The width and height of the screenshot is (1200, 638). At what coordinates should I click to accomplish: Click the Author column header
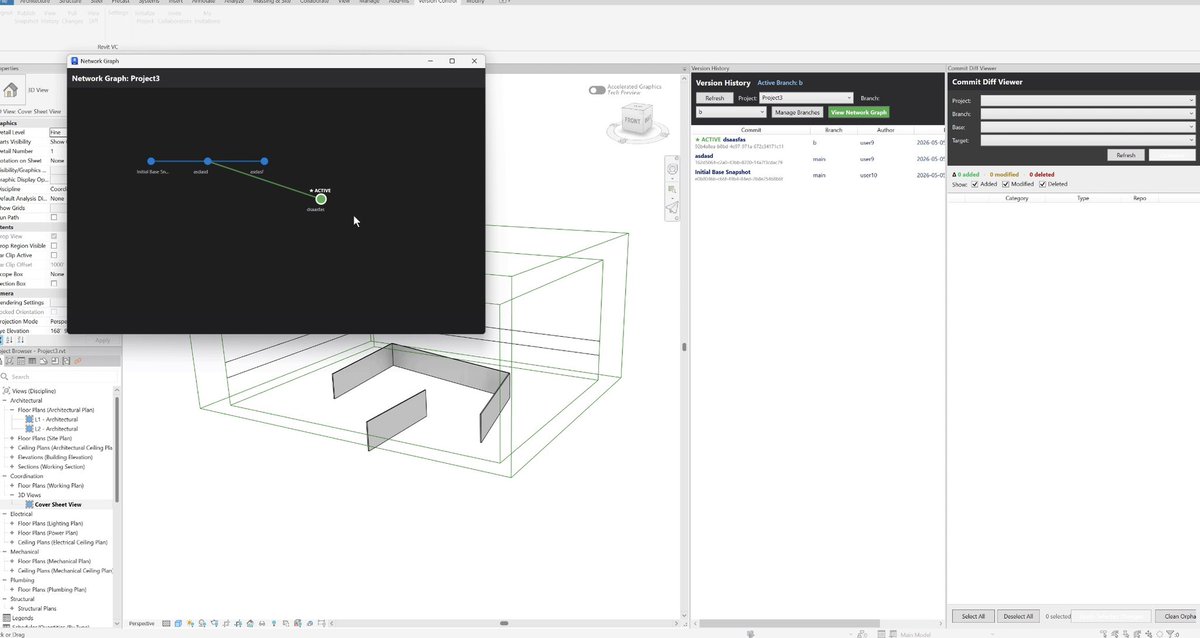click(885, 130)
